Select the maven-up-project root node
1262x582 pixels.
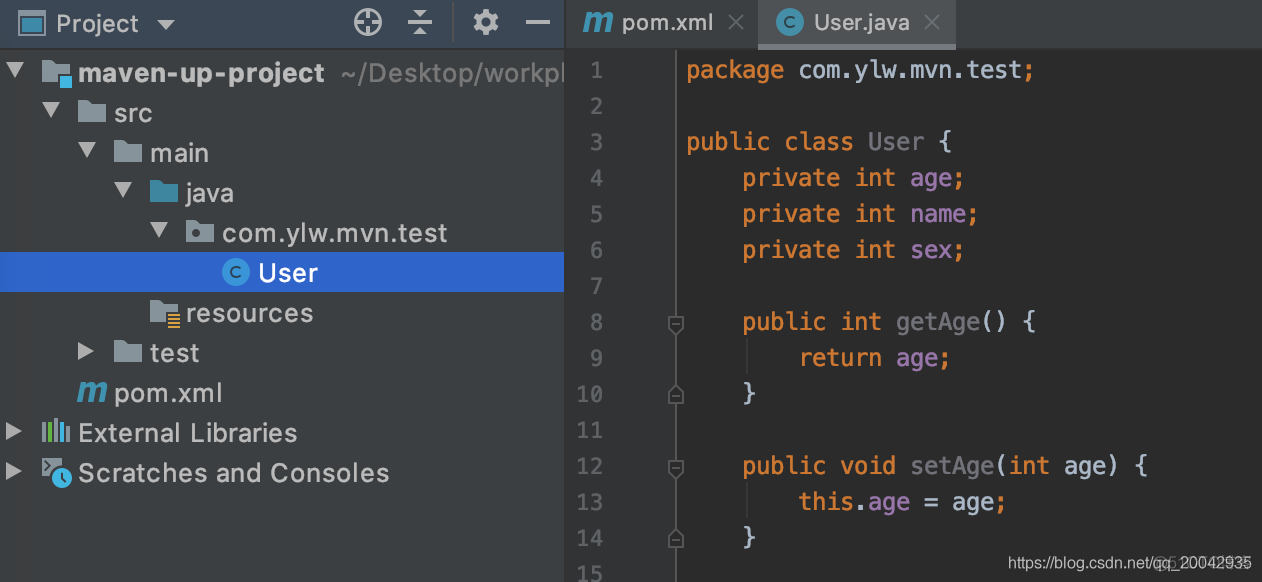tap(200, 73)
